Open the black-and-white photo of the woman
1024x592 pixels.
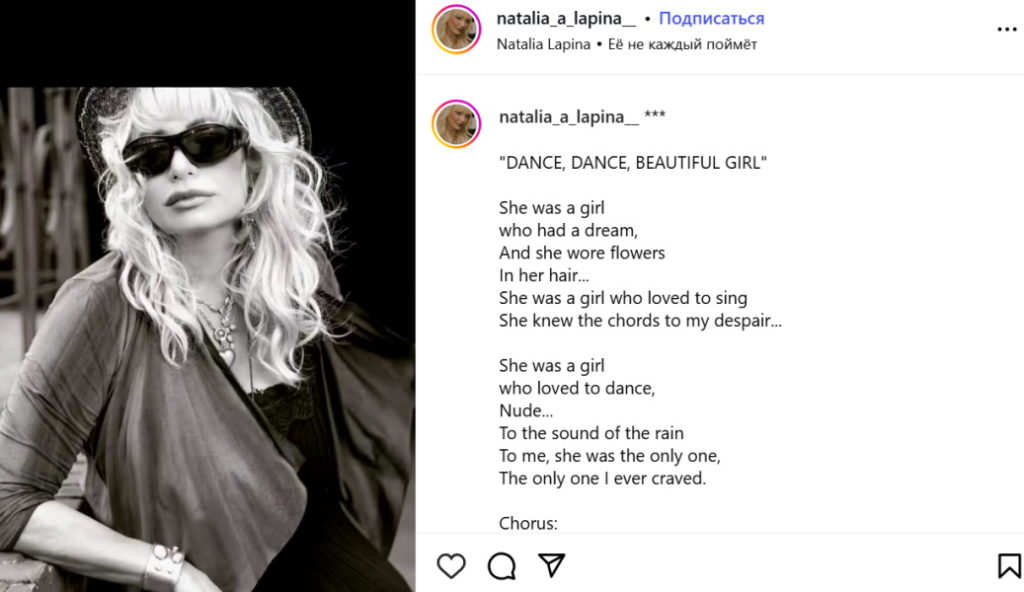point(208,339)
